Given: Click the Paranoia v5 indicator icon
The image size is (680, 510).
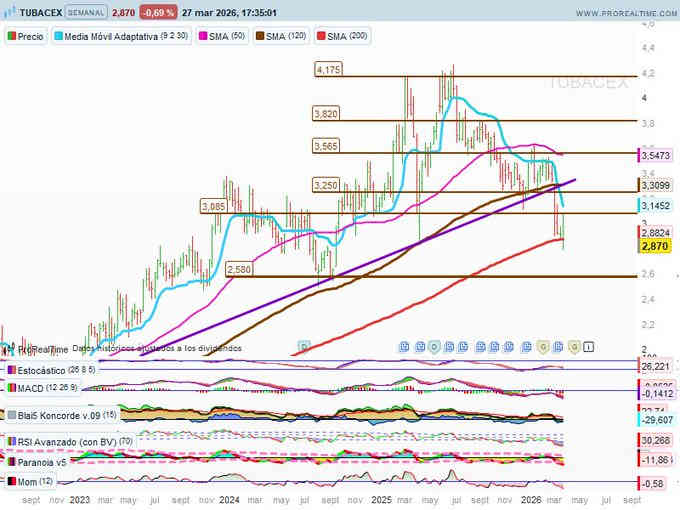Looking at the screenshot, I should (11, 463).
